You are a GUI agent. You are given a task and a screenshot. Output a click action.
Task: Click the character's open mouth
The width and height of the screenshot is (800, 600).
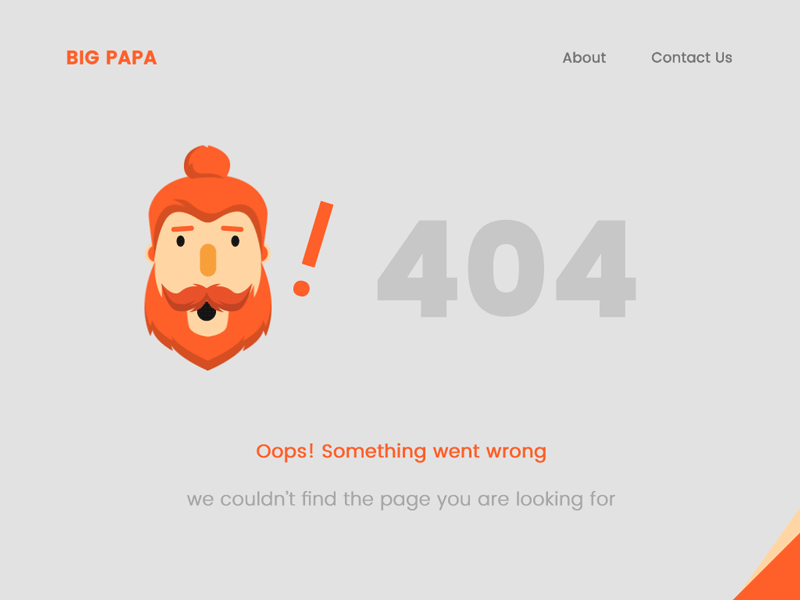click(x=207, y=313)
